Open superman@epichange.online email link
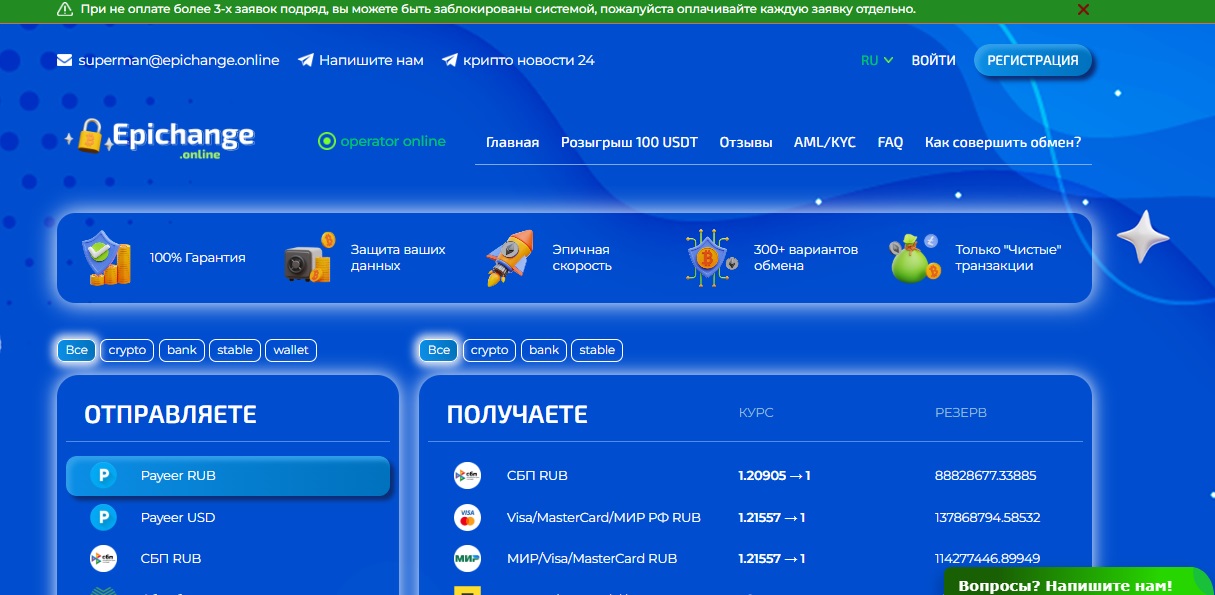The width and height of the screenshot is (1215, 595). pyautogui.click(x=178, y=60)
